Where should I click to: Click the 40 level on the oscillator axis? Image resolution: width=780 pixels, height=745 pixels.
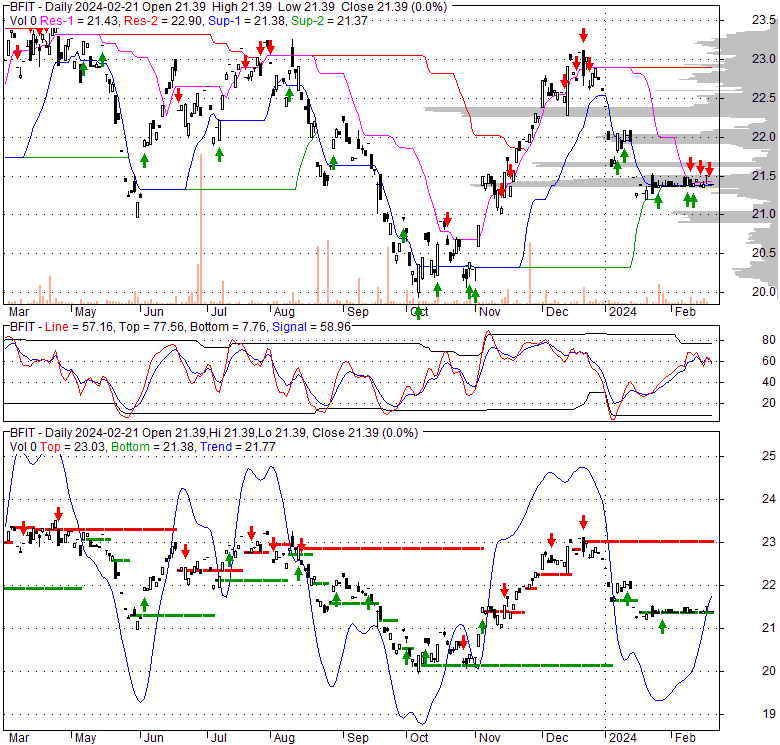769,382
